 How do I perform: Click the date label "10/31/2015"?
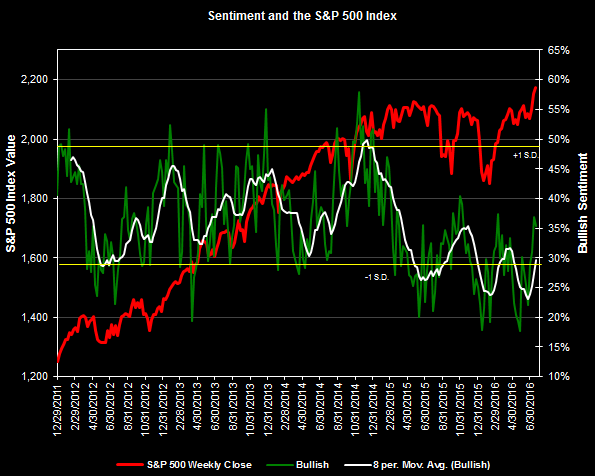[x=460, y=411]
